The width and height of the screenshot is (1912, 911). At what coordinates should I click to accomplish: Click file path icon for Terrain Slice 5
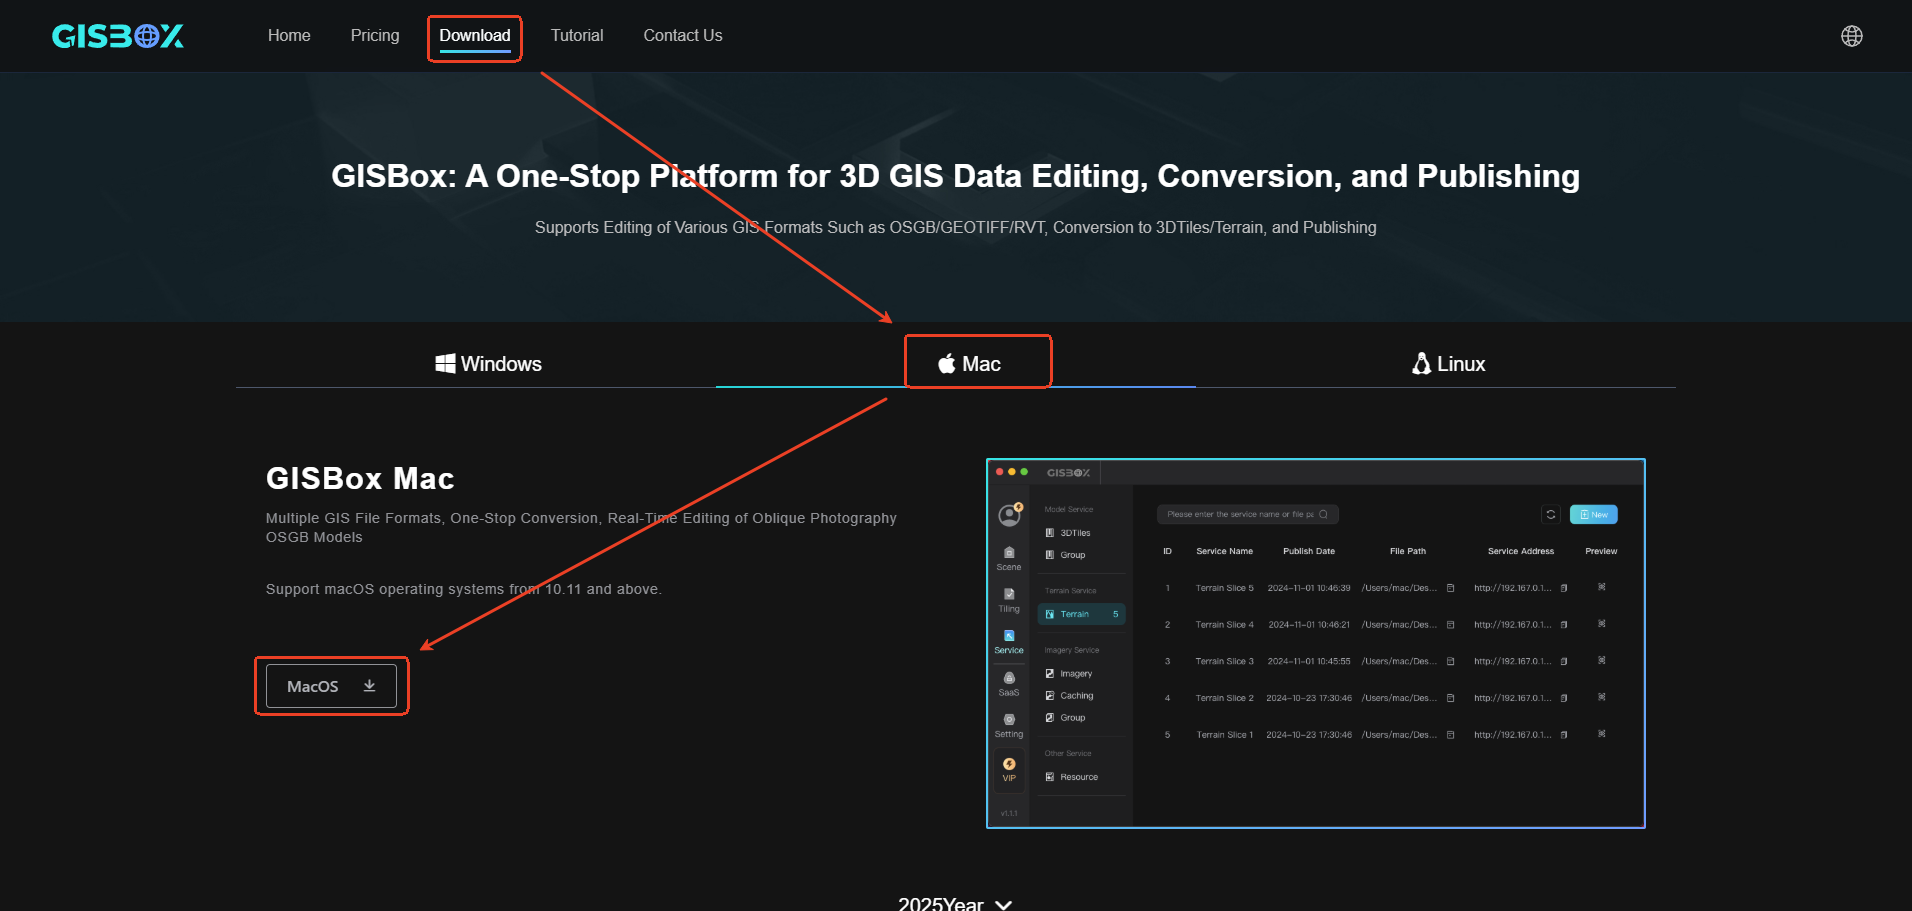(1450, 588)
